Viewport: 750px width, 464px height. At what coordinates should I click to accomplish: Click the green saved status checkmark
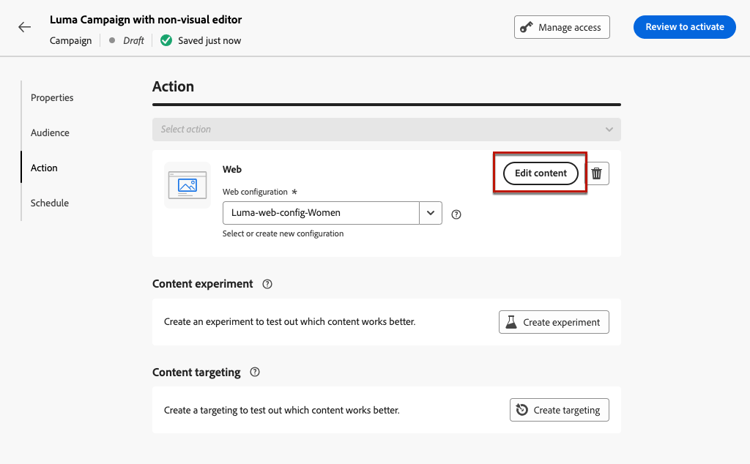click(166, 41)
